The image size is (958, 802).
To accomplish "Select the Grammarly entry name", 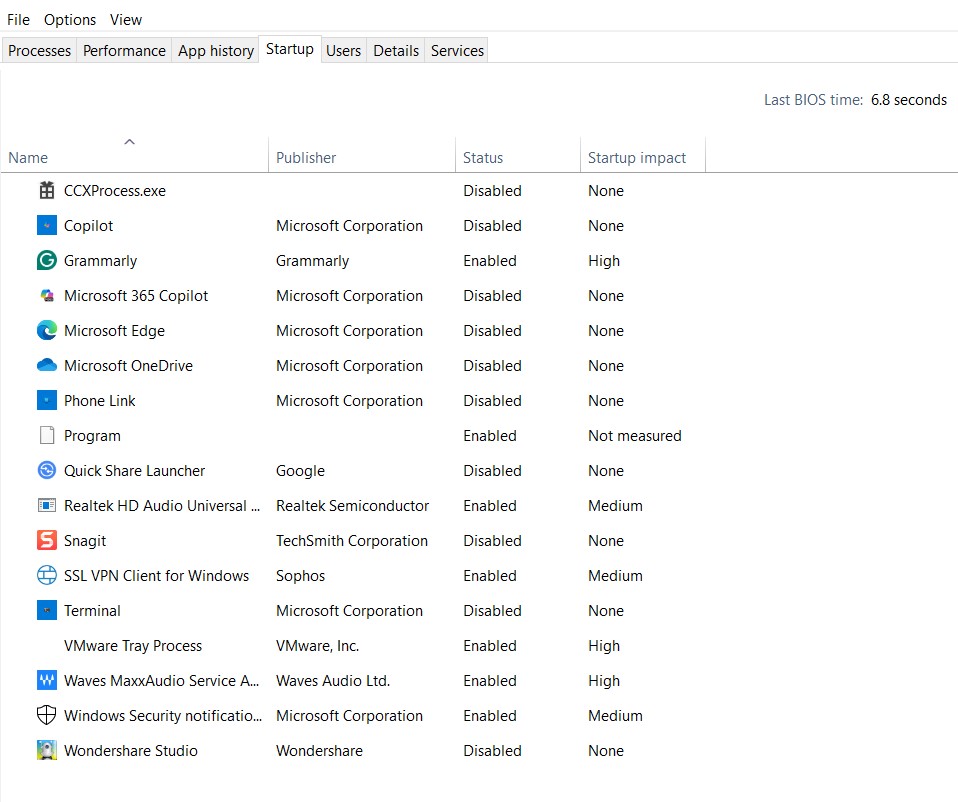I will pos(100,261).
